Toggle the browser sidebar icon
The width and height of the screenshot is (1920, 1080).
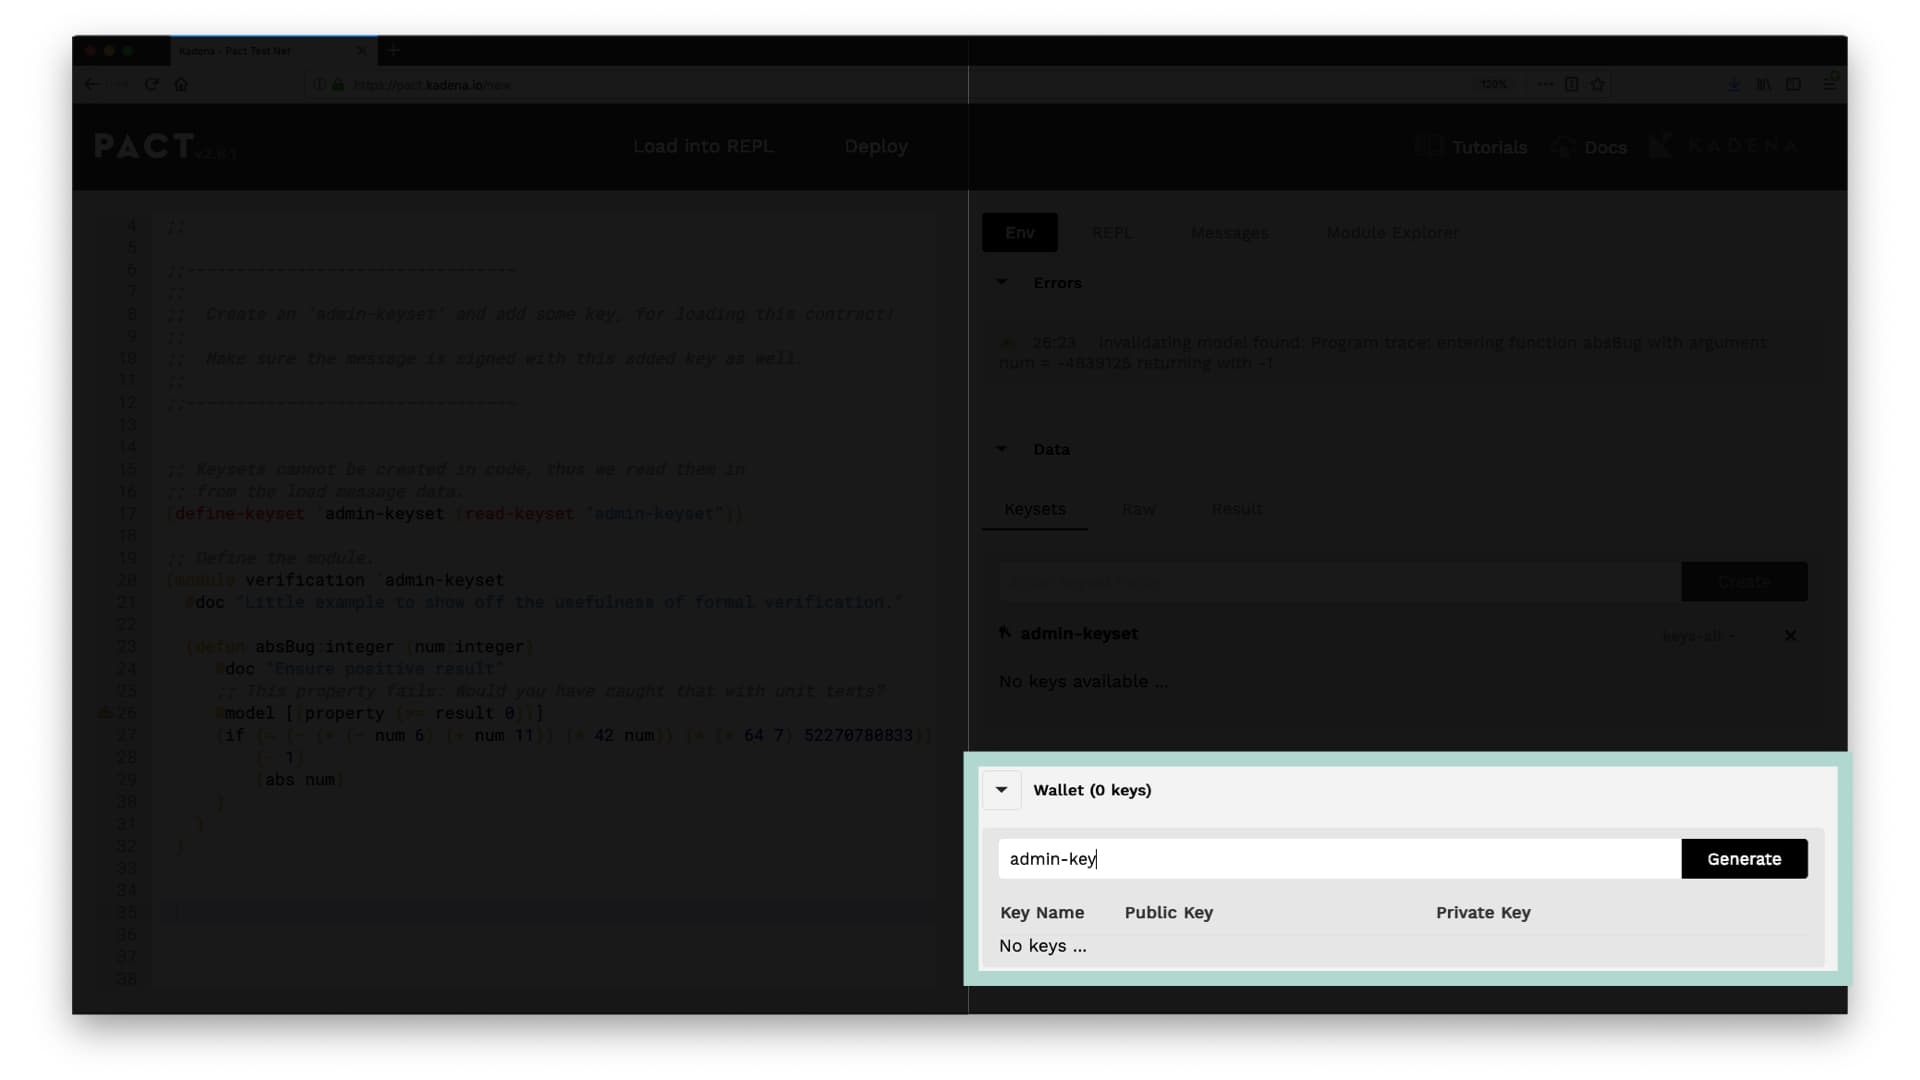(1794, 85)
